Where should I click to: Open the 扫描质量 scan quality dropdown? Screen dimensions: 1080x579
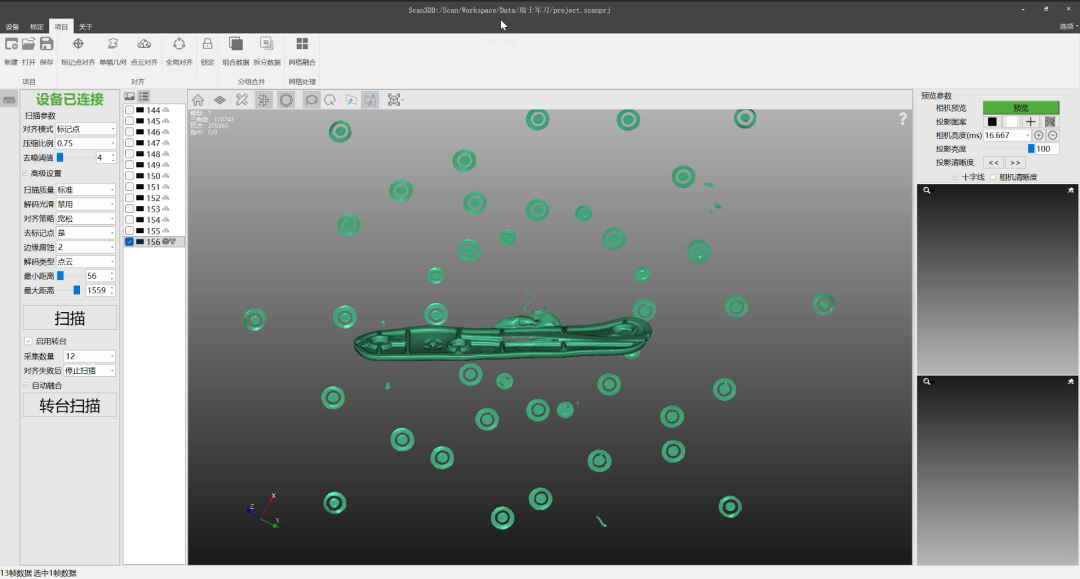[85, 190]
